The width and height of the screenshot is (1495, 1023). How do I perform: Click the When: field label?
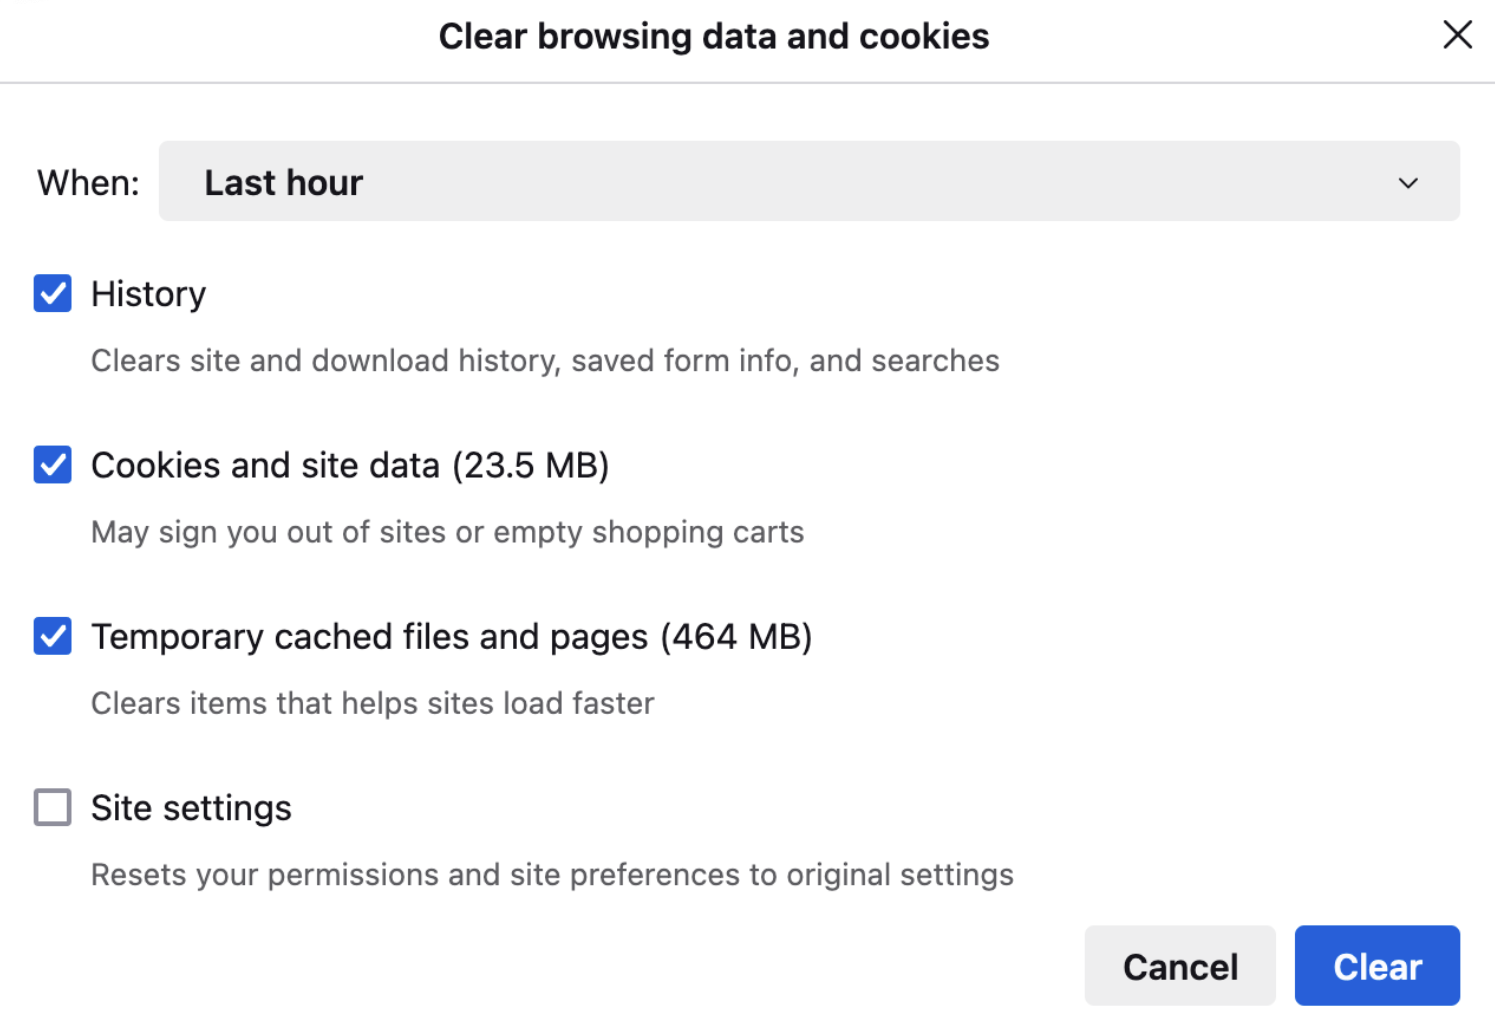pos(86,181)
